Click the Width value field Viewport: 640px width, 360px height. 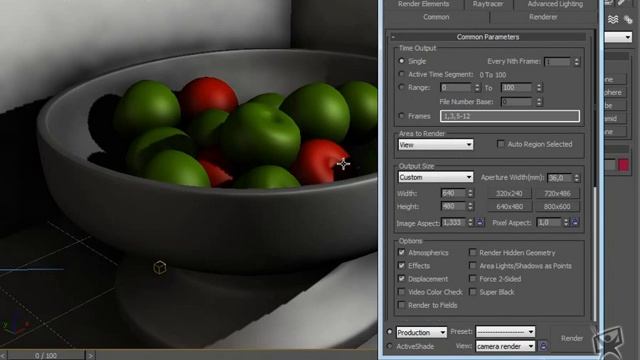coord(453,193)
